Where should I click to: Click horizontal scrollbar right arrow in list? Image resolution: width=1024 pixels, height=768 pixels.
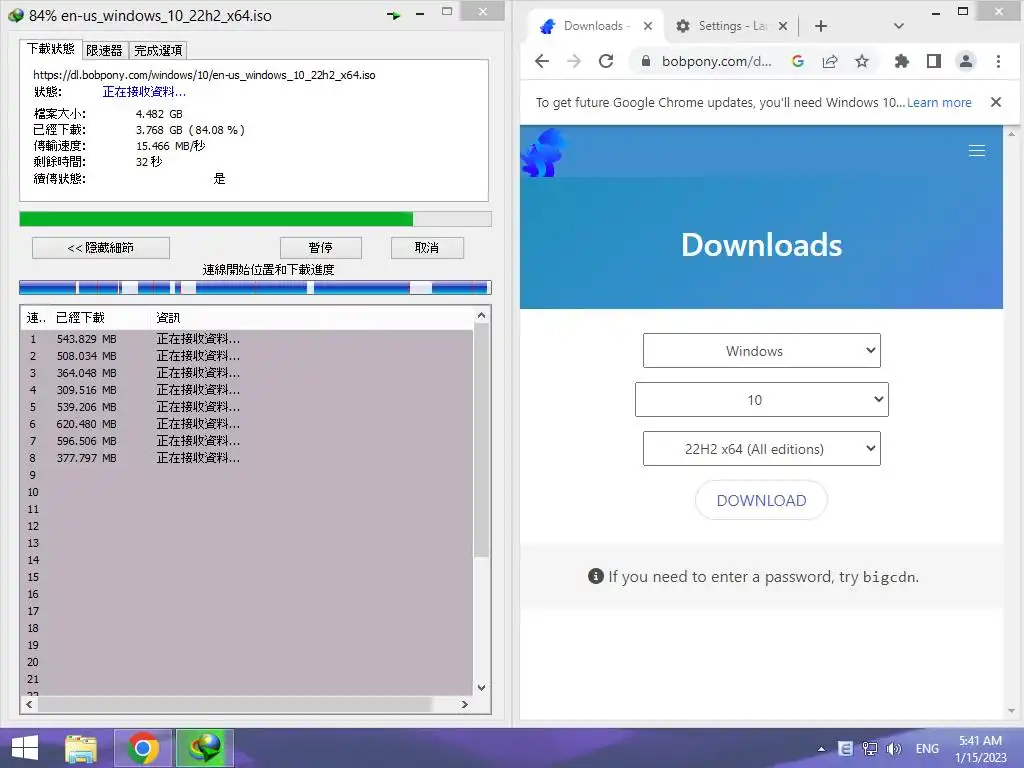[464, 705]
